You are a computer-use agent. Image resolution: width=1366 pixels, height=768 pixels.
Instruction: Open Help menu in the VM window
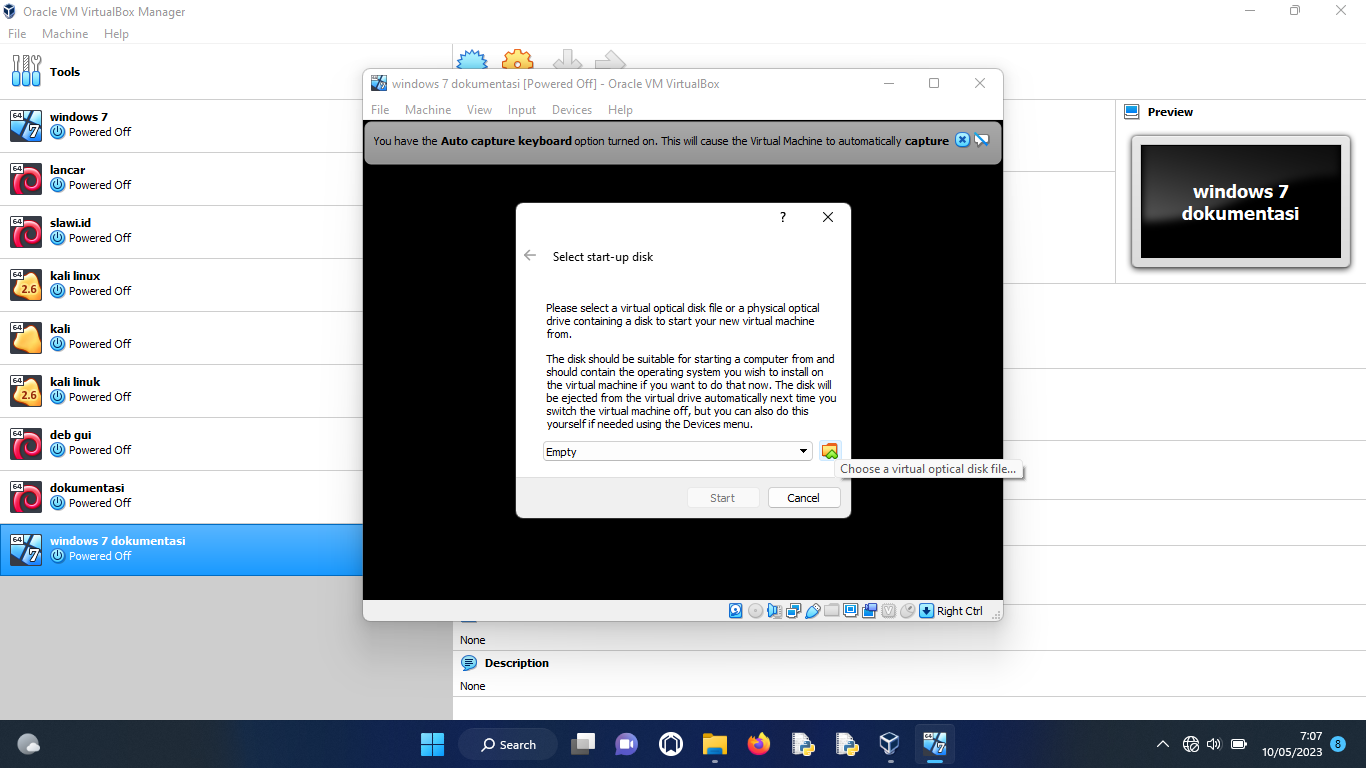point(620,110)
